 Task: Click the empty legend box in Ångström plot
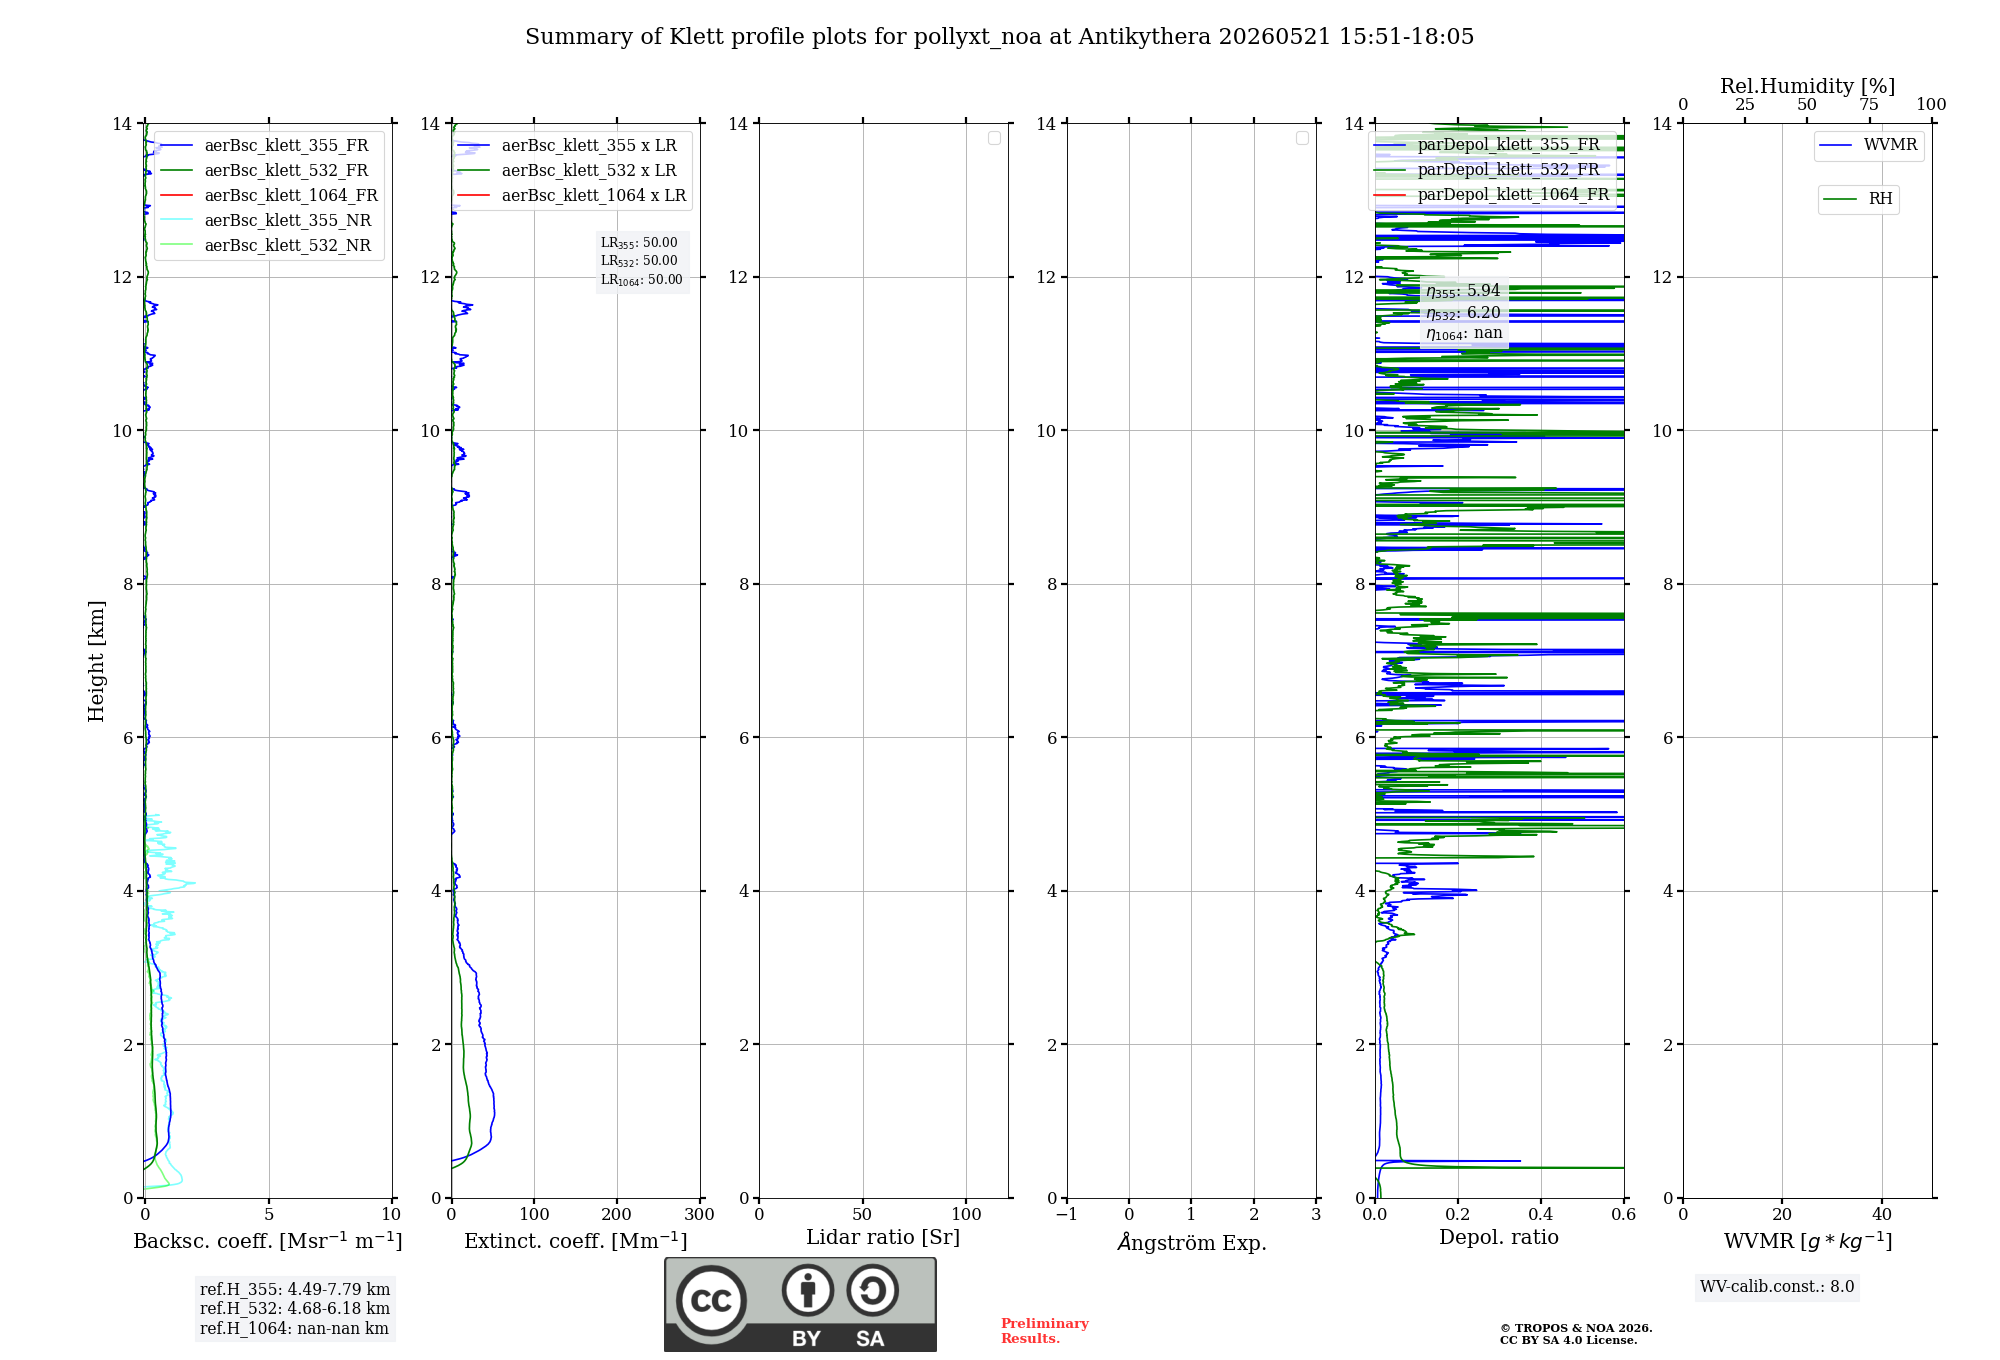tap(1302, 138)
